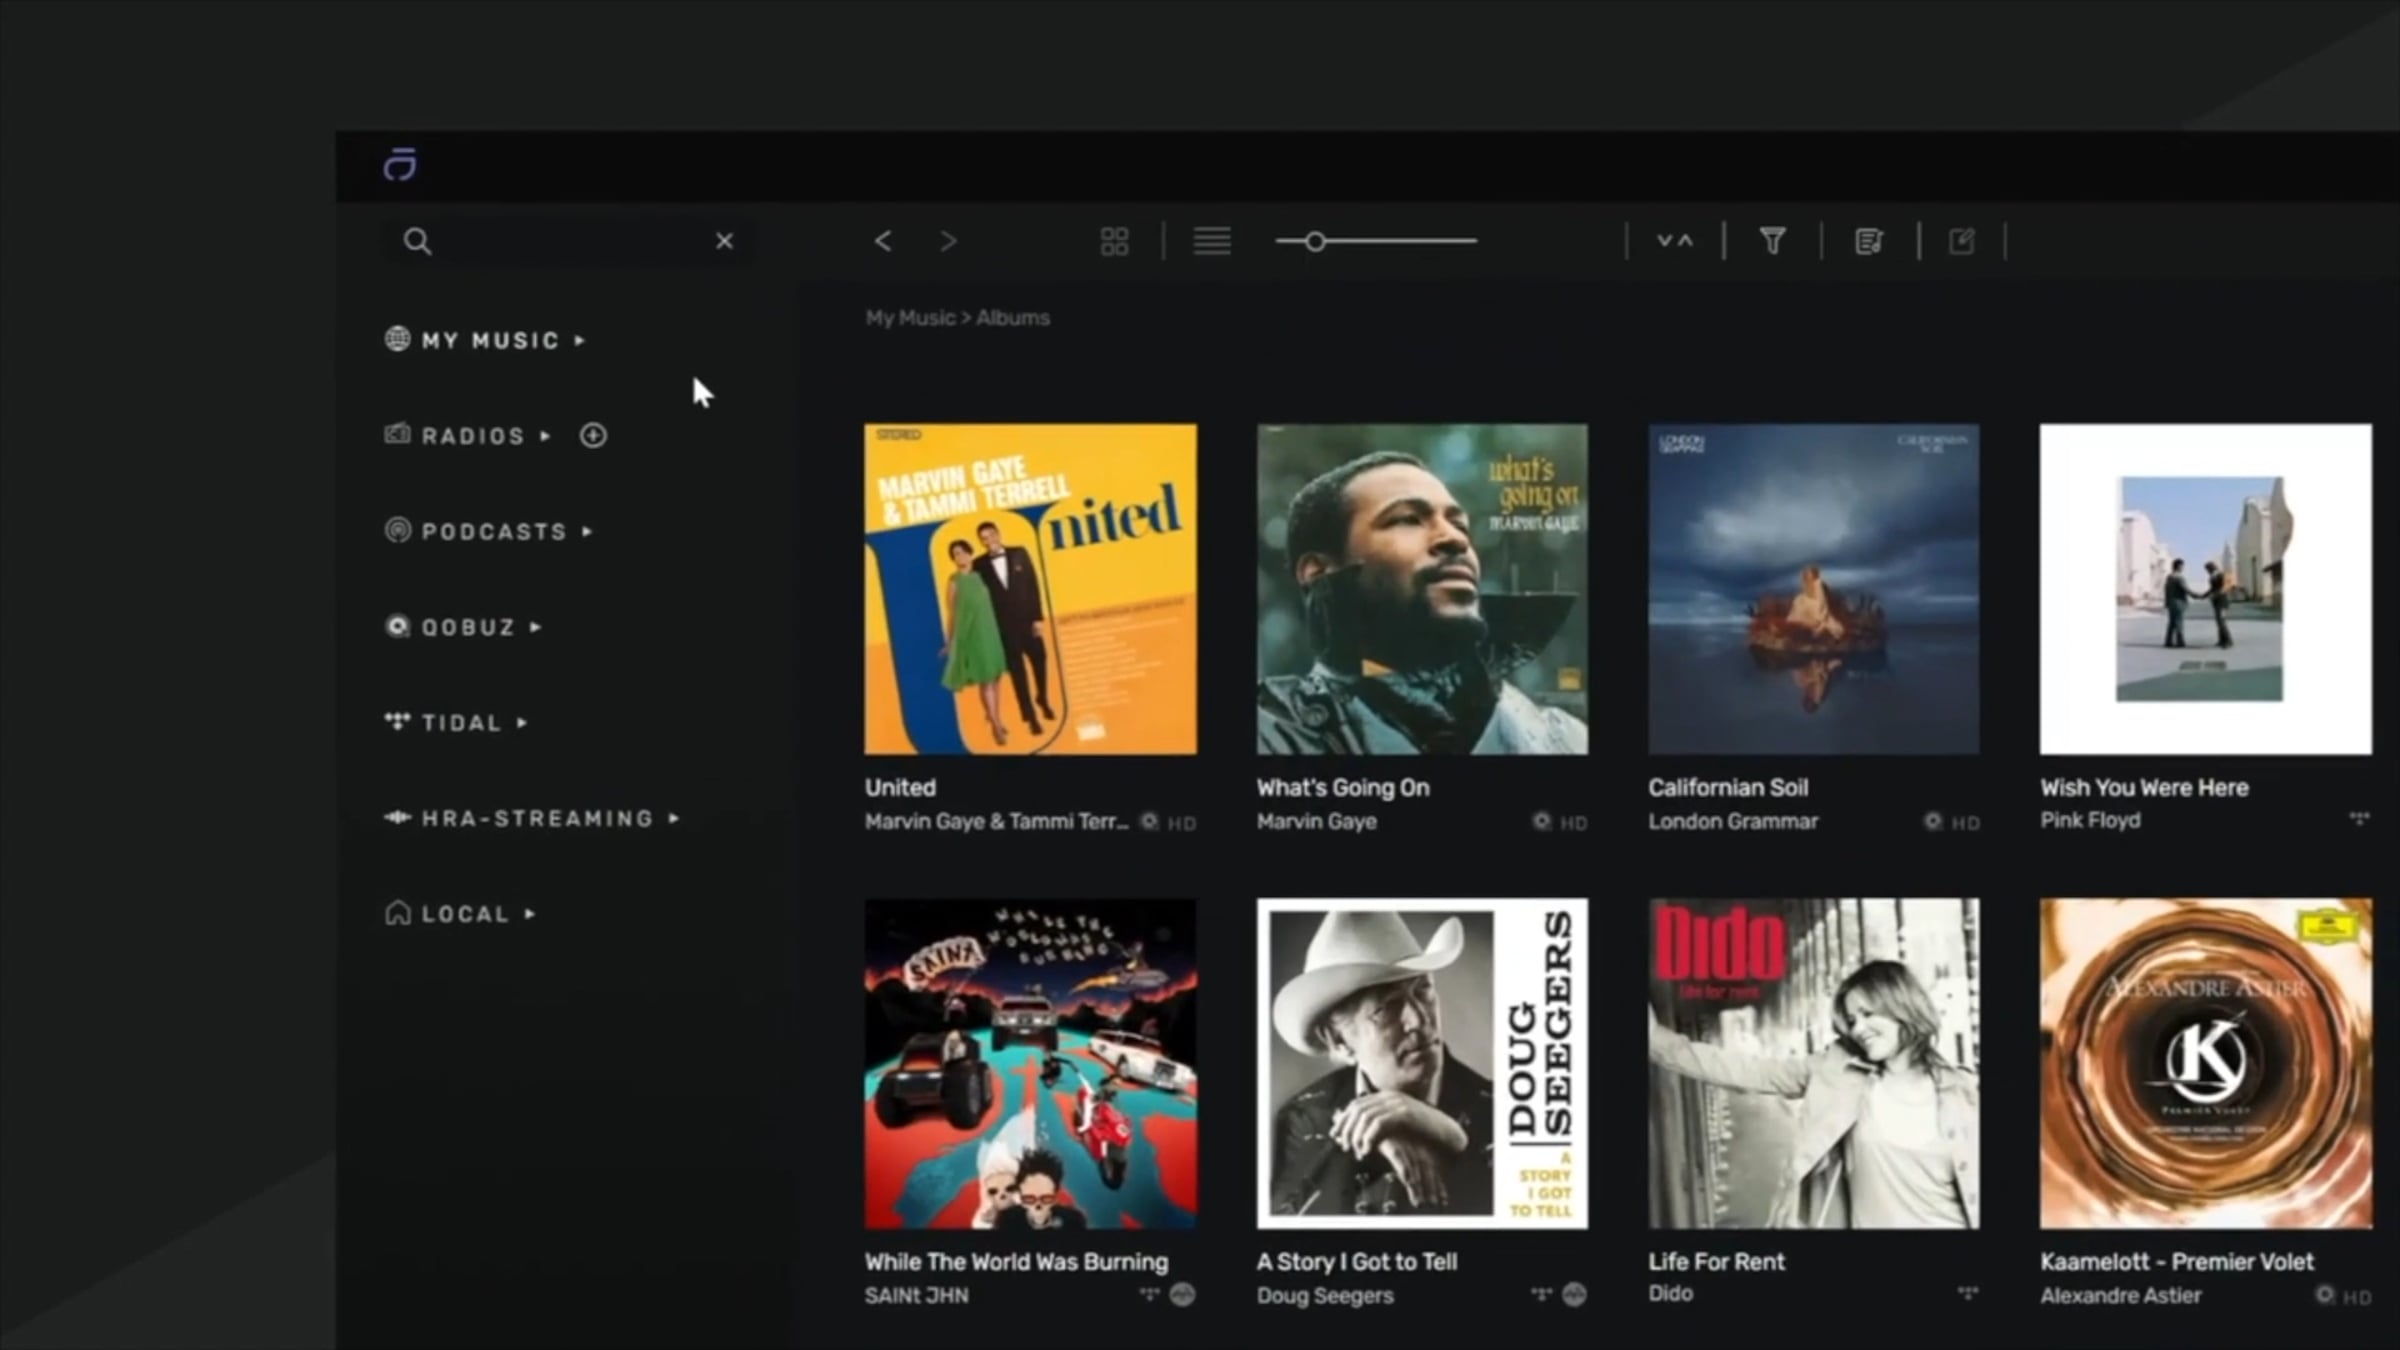This screenshot has width=2400, height=1350.
Task: Expand the Local arrow
Action: coord(530,914)
